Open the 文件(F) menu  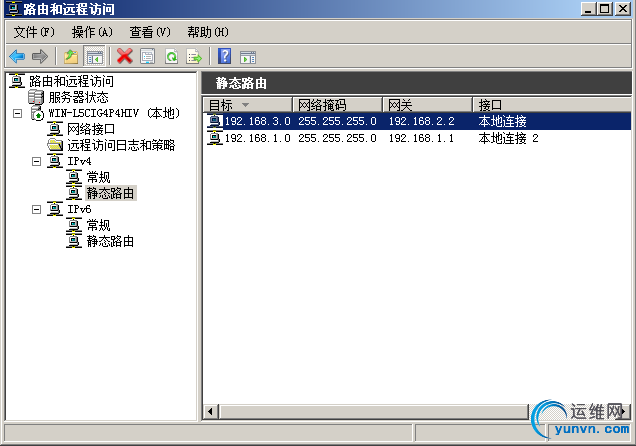(x=34, y=32)
